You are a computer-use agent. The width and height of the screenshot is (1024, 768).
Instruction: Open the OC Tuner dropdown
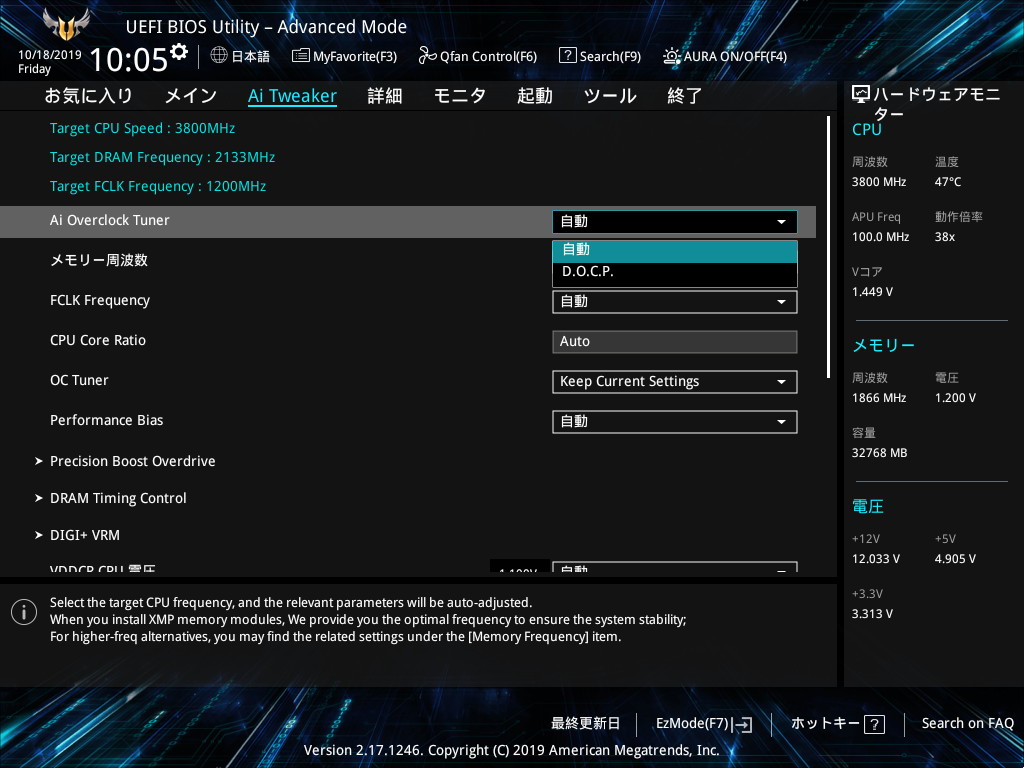click(675, 381)
